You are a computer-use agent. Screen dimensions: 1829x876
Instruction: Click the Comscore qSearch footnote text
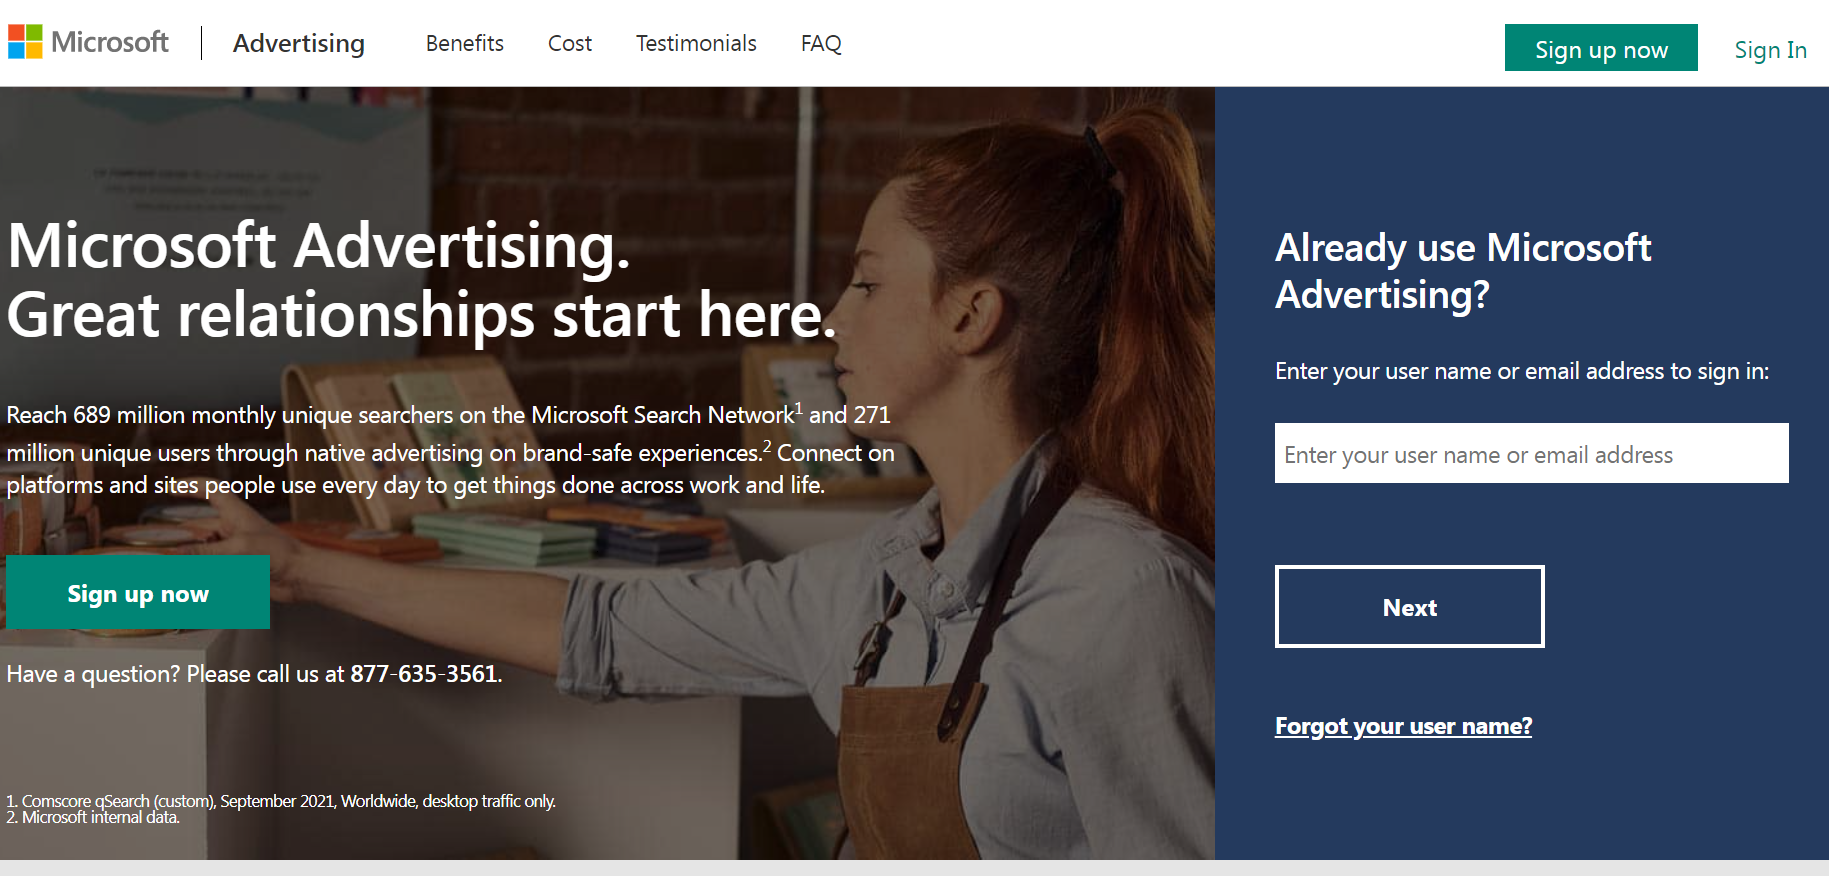click(281, 801)
